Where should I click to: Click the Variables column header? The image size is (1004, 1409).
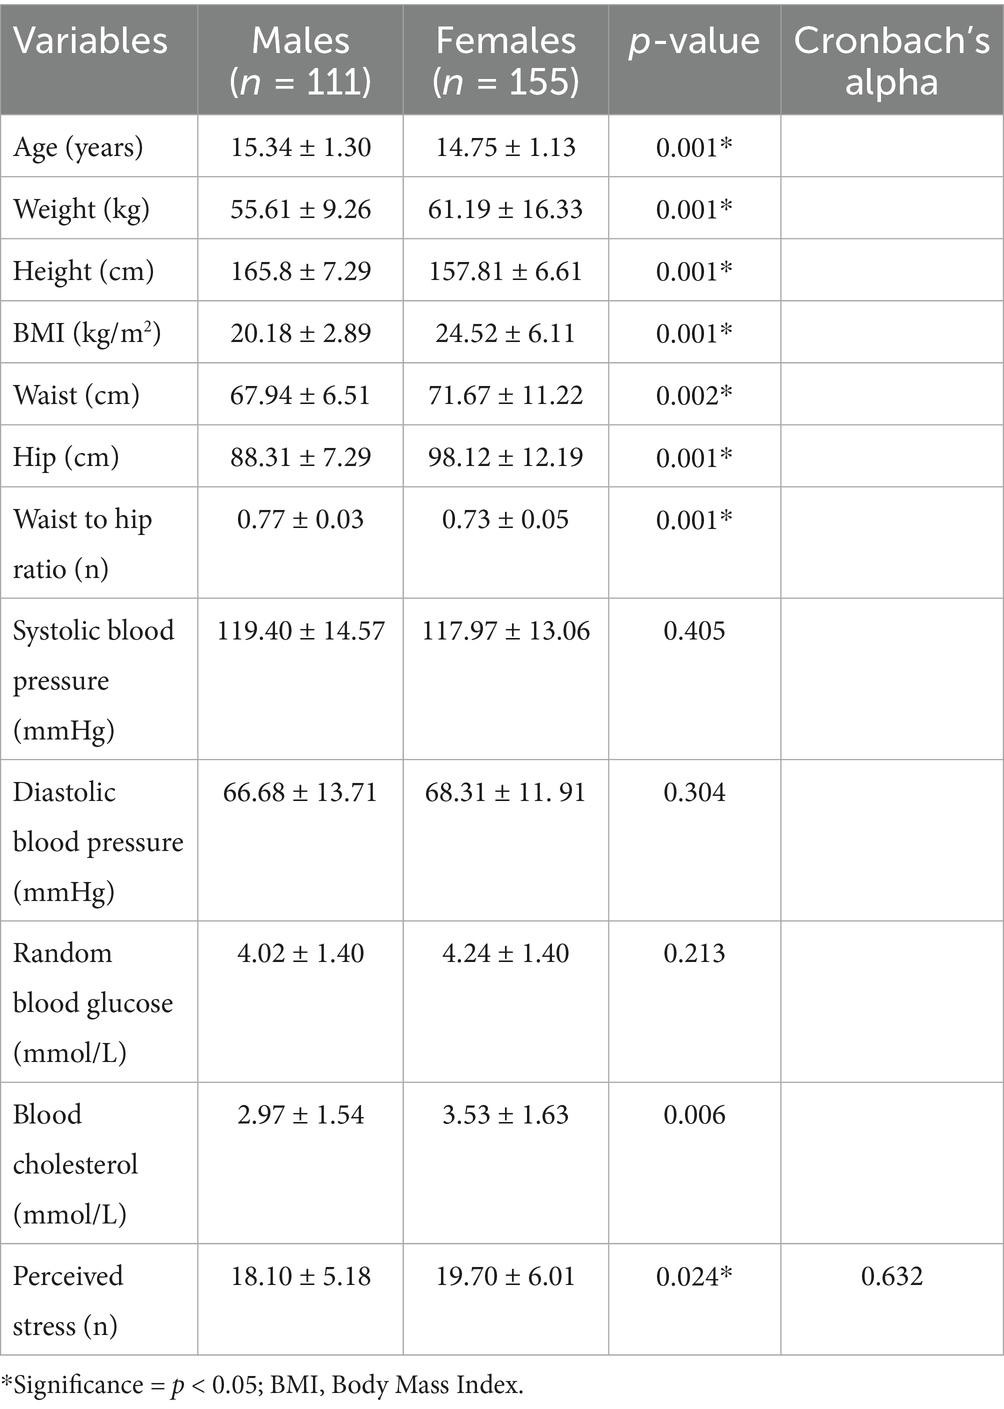pos(90,41)
